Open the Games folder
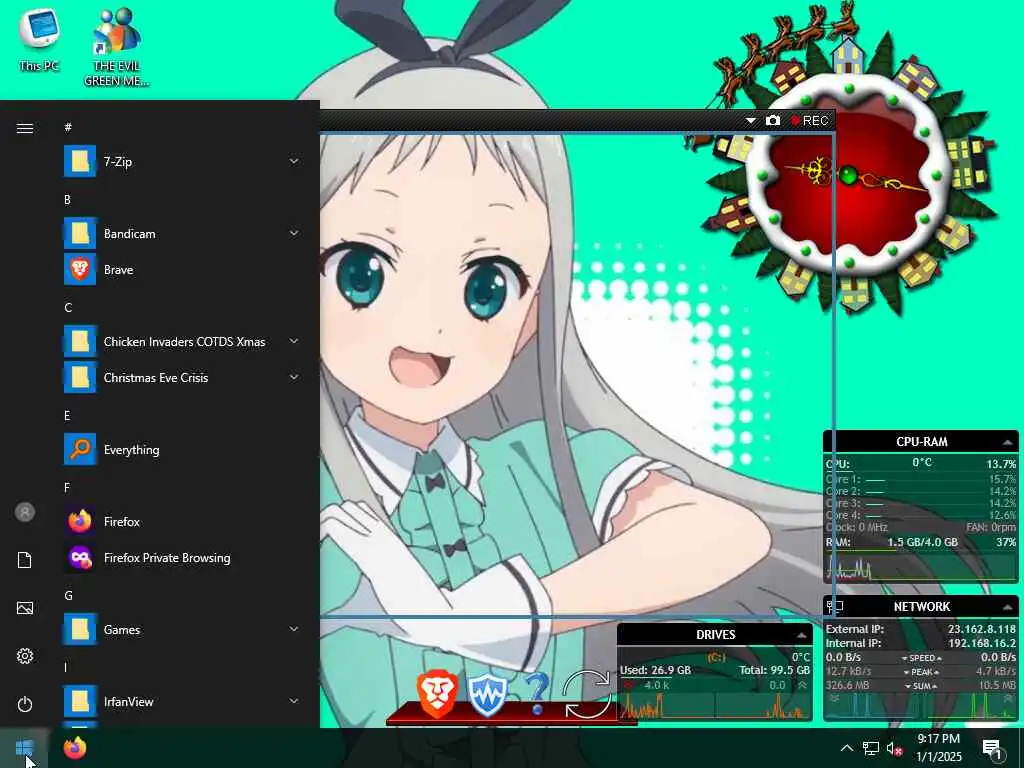 coord(182,630)
